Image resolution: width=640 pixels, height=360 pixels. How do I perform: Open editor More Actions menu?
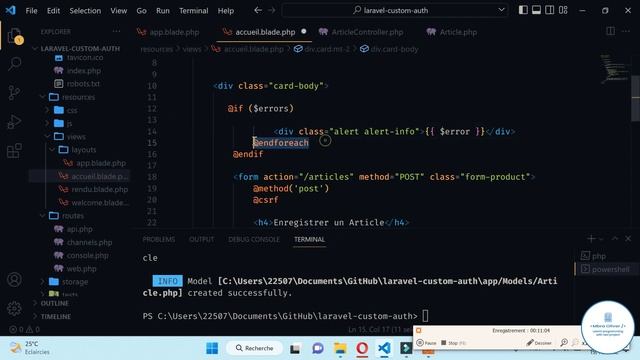(626, 31)
